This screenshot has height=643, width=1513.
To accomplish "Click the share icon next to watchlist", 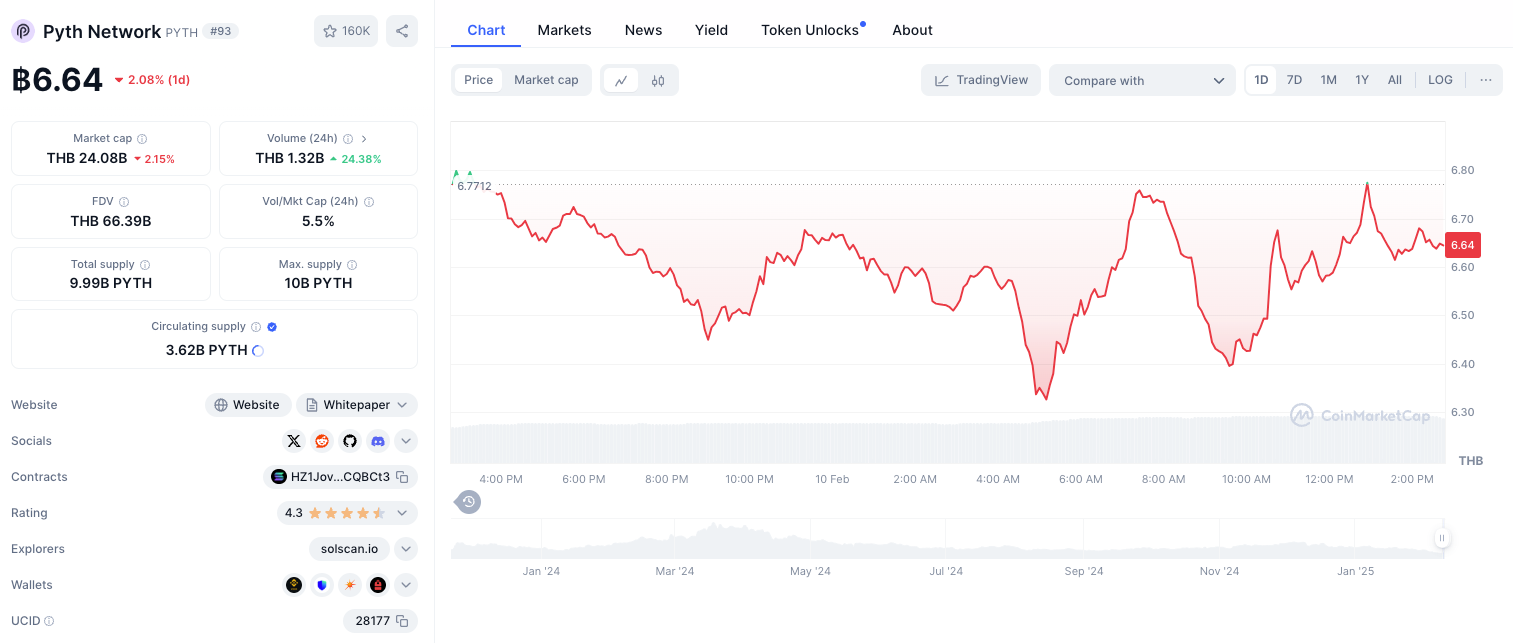I will click(x=402, y=31).
